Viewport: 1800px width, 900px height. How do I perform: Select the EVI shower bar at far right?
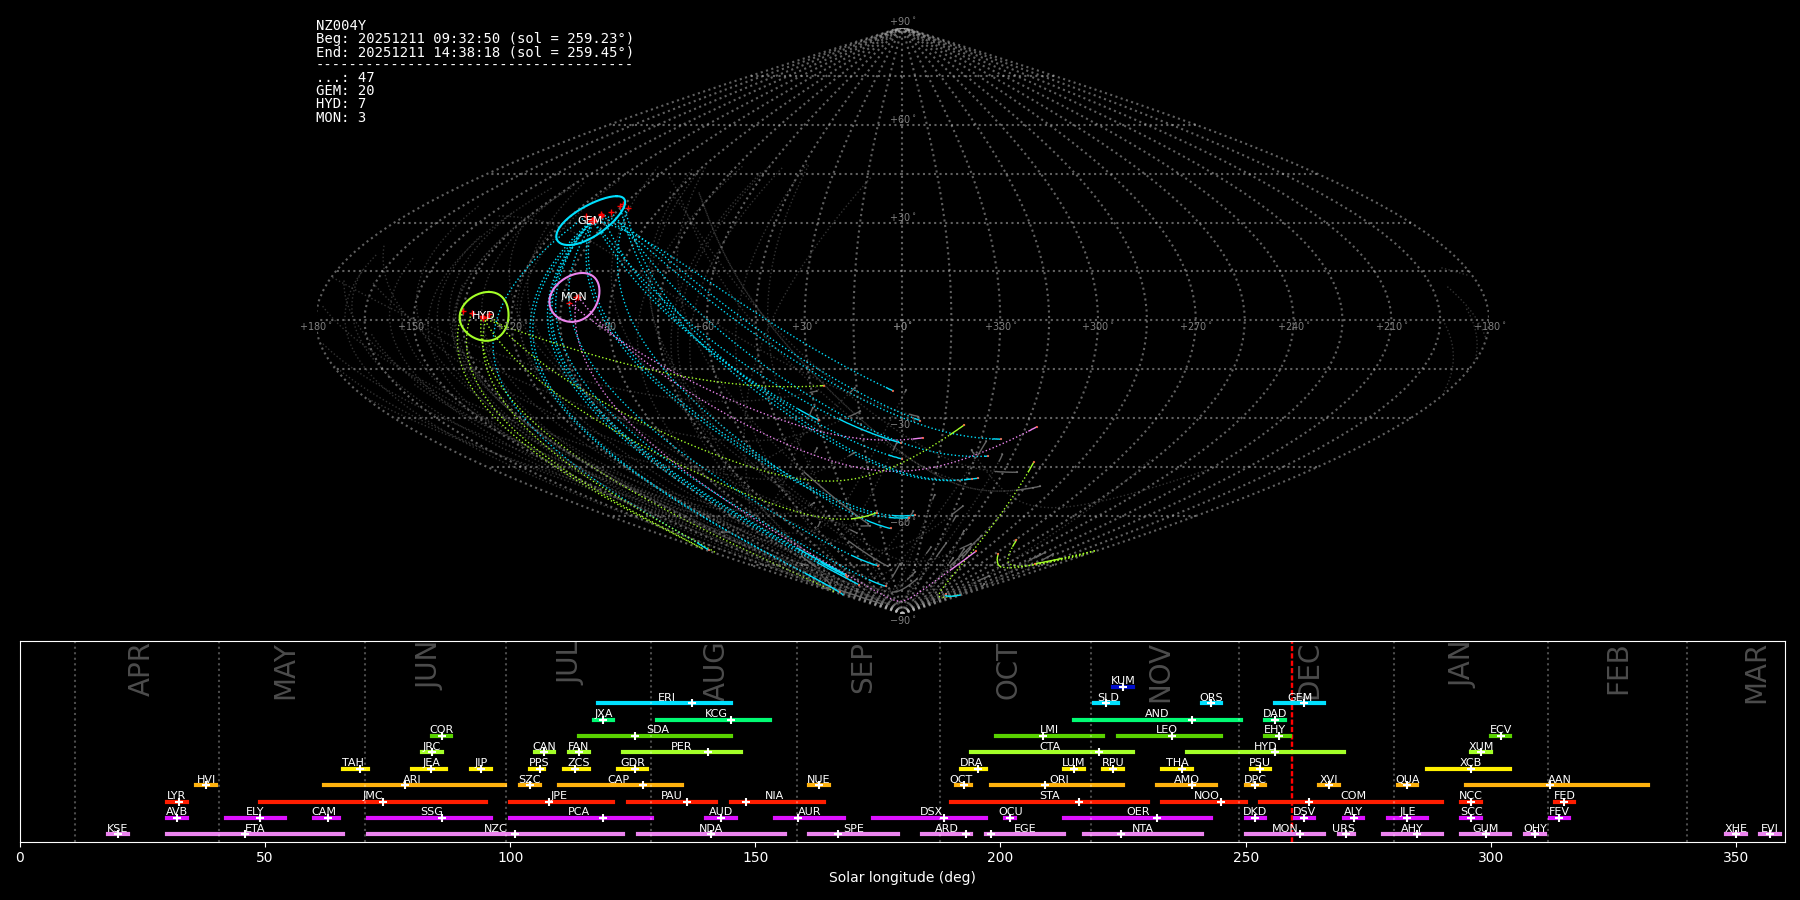[x=1769, y=834]
